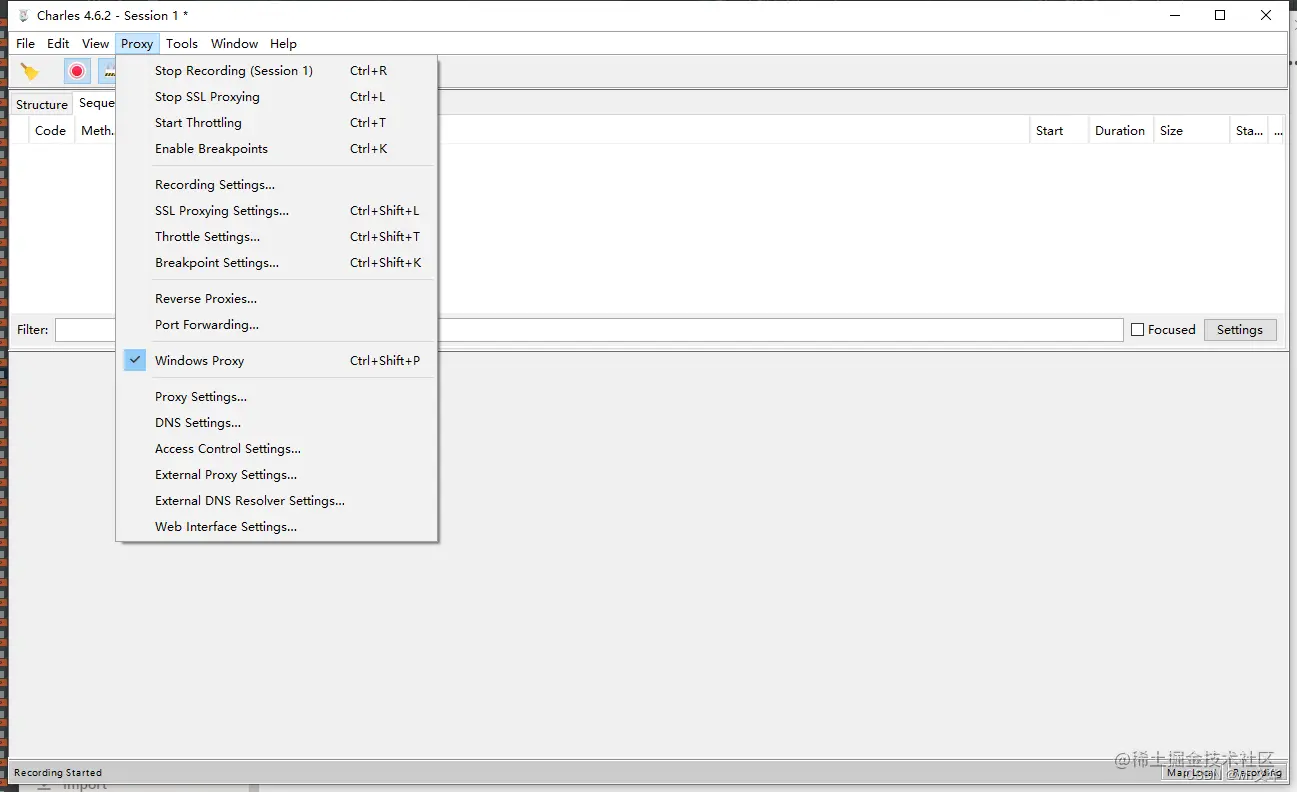The image size is (1297, 792).
Task: Click the Charles app icon in title bar
Action: coord(23,15)
